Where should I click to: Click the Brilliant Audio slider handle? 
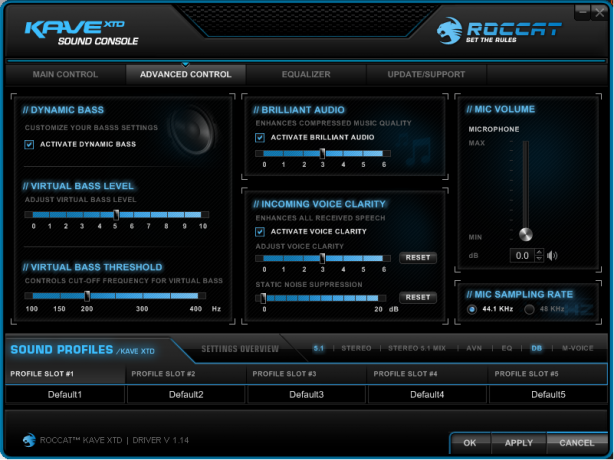pos(322,153)
